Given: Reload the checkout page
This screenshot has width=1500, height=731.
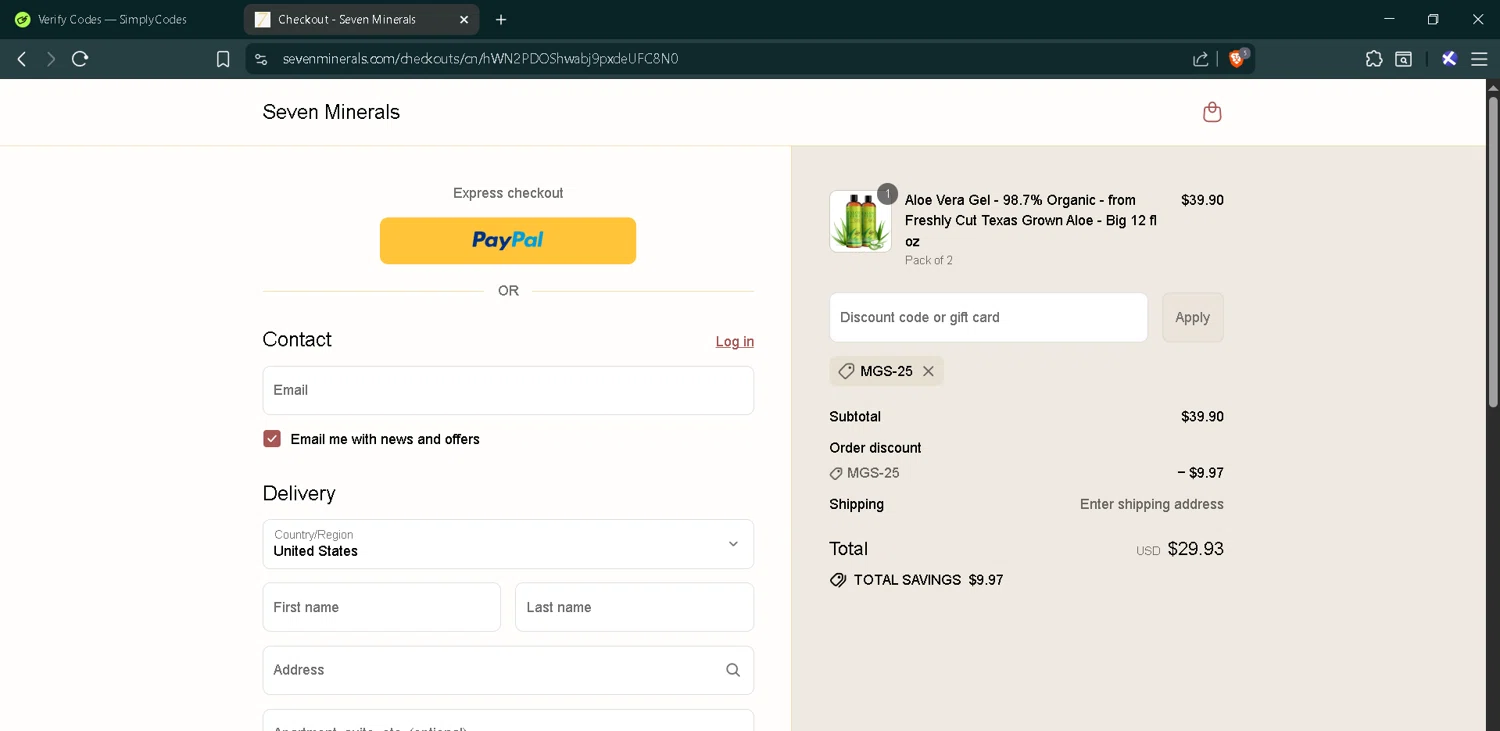Looking at the screenshot, I should click(x=80, y=59).
